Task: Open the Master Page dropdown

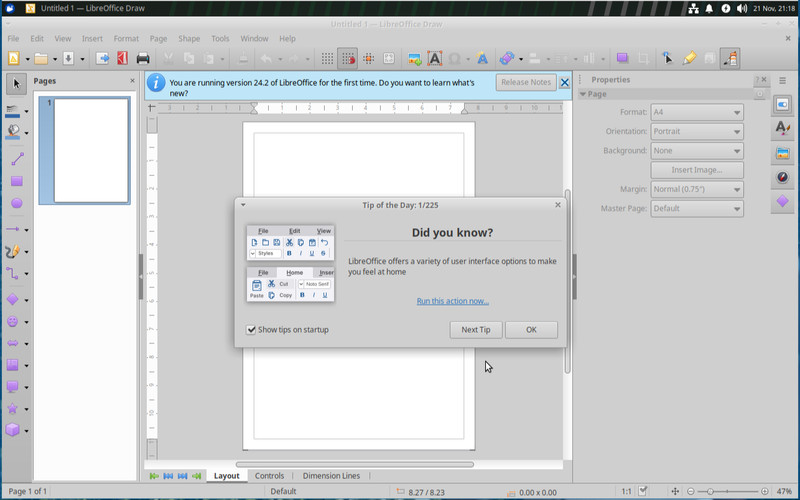Action: point(697,209)
